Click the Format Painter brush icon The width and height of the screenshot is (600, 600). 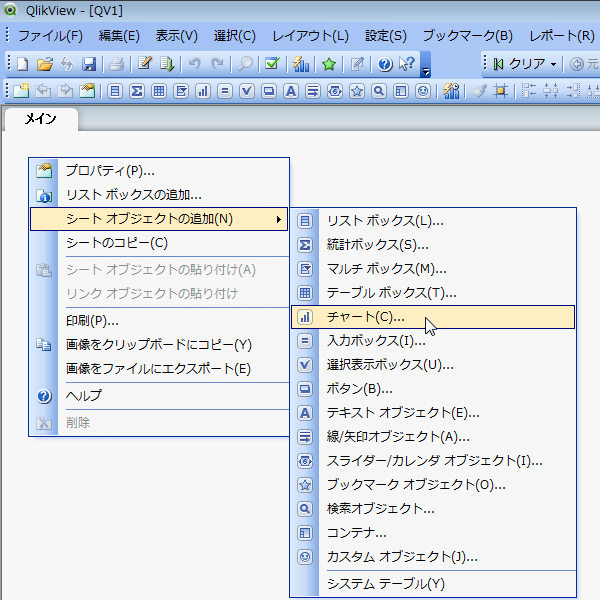click(479, 91)
